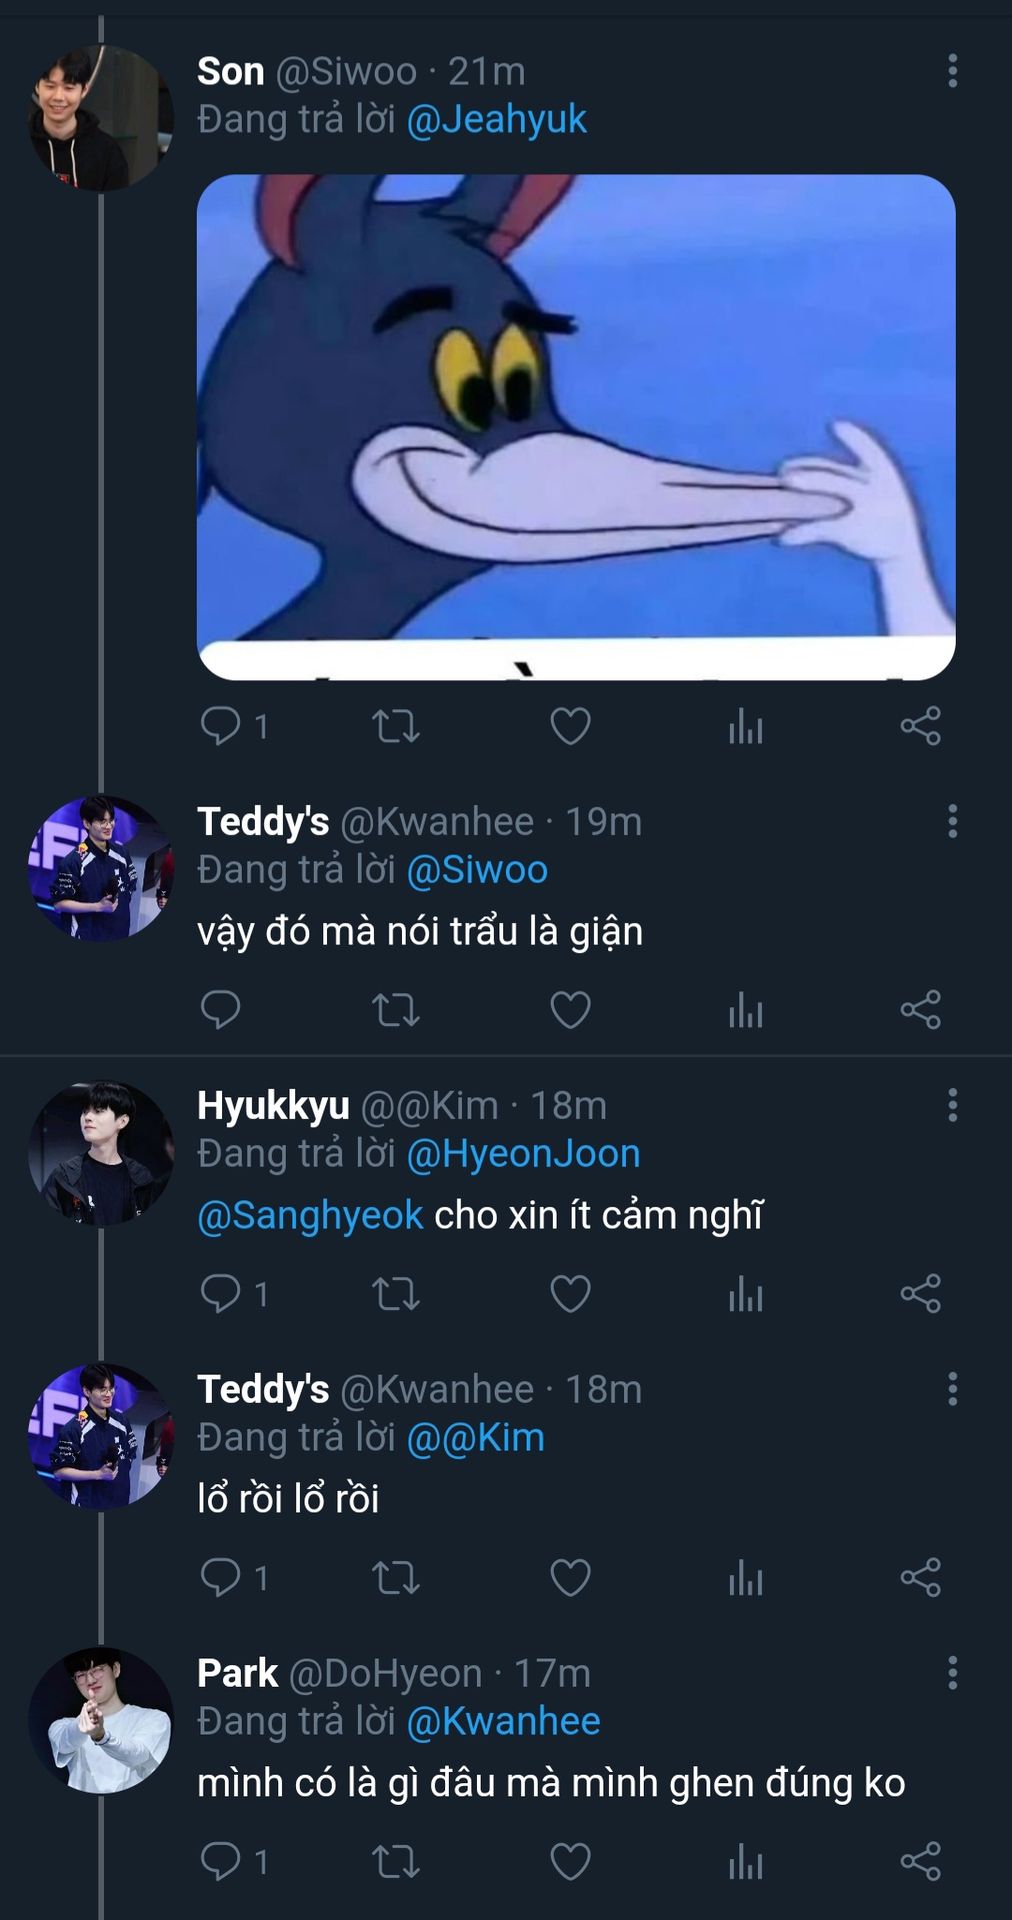This screenshot has width=1012, height=1920.
Task: Open more options on Son's tweet
Action: coord(952,71)
